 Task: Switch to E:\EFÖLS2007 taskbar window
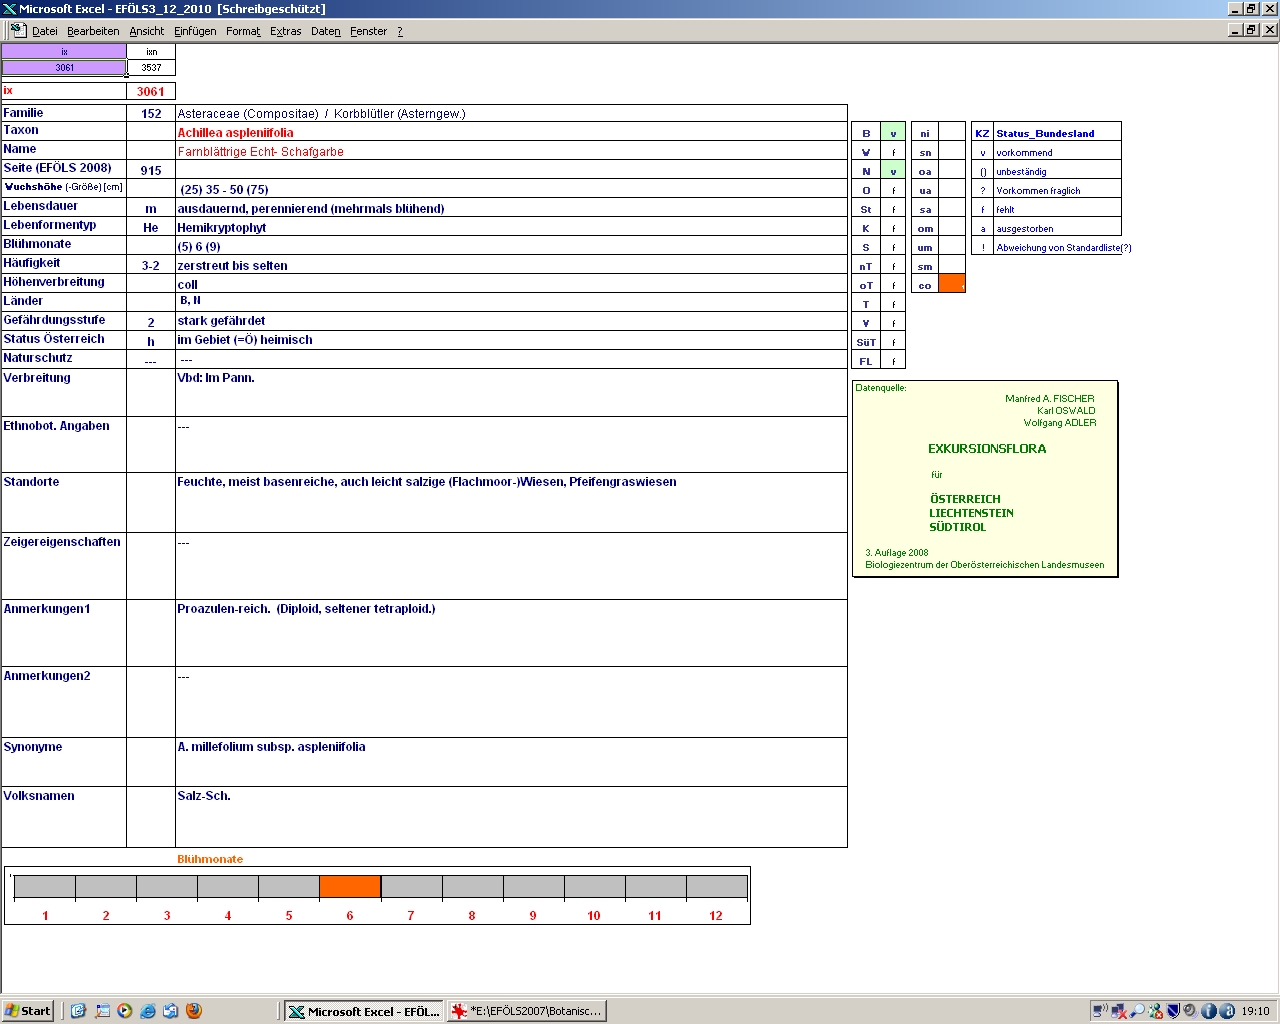(x=527, y=1011)
